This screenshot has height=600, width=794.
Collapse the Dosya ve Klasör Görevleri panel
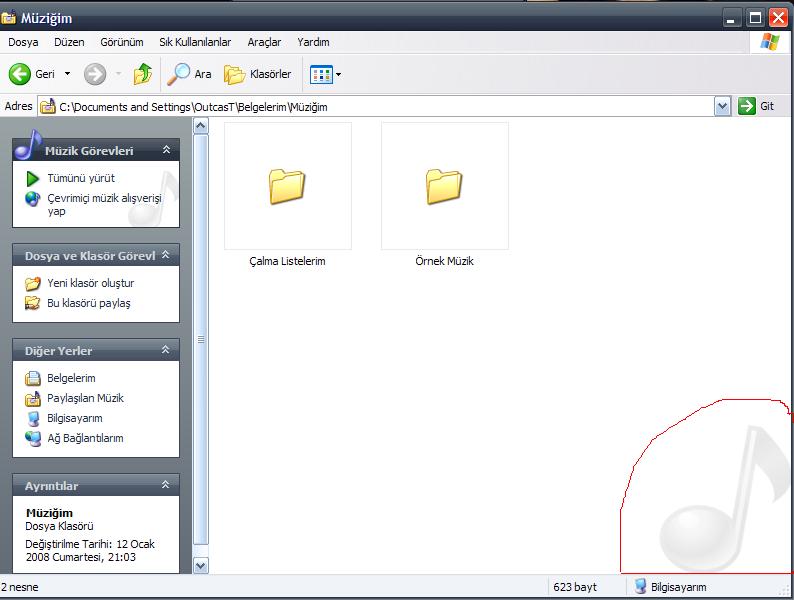click(166, 255)
